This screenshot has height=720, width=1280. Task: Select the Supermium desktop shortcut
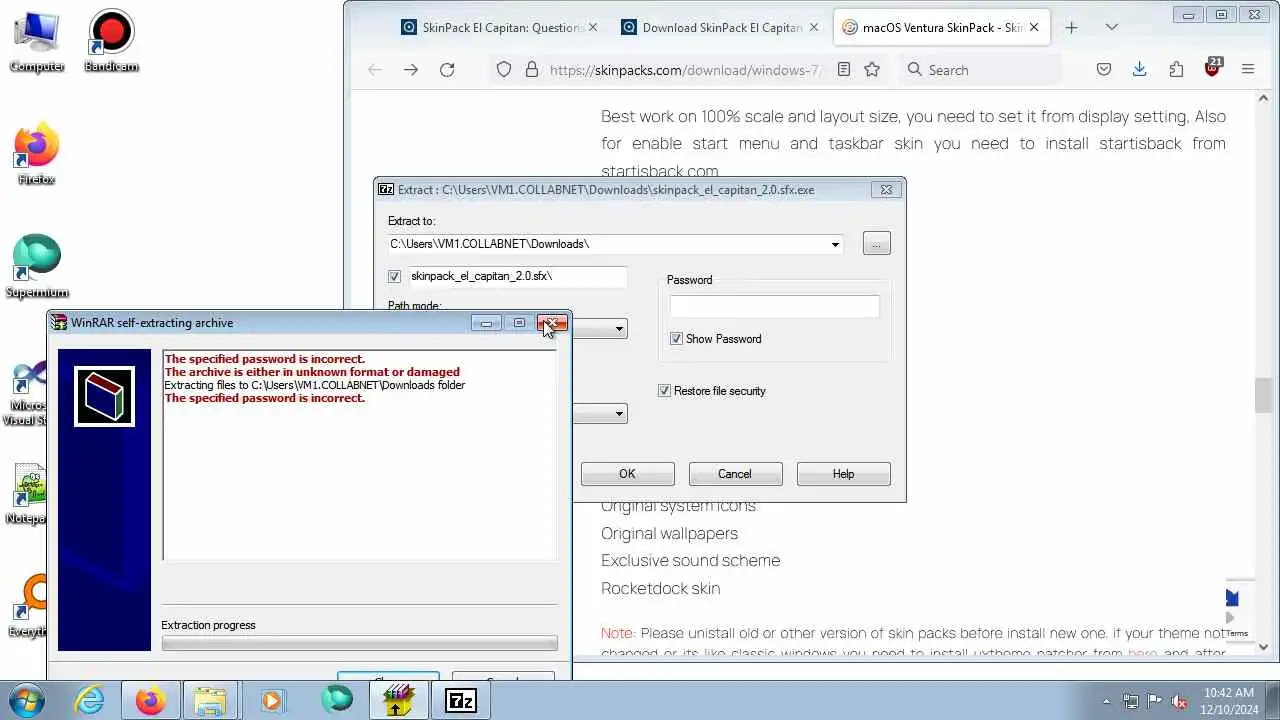37,267
